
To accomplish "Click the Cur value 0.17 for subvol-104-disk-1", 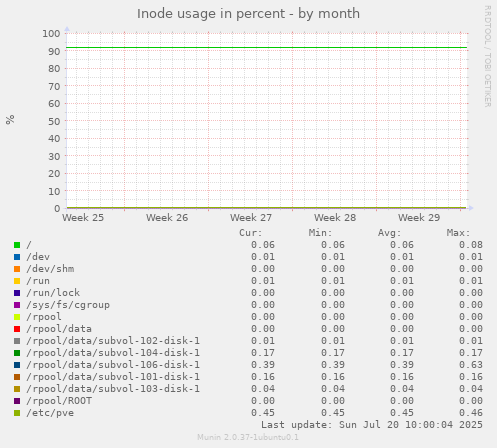I will 263,353.
